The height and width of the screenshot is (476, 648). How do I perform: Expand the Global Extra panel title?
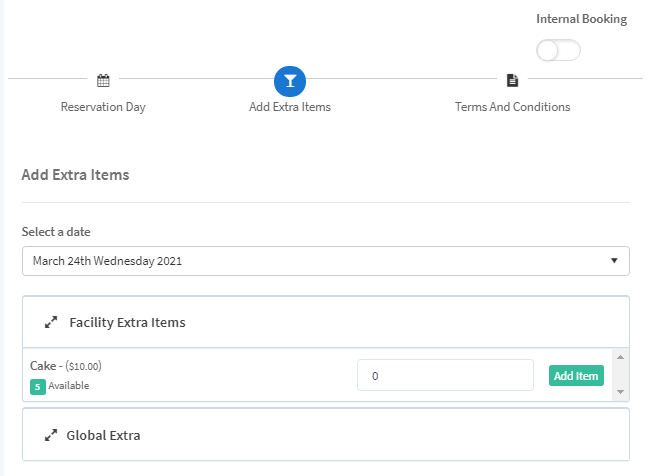click(103, 436)
